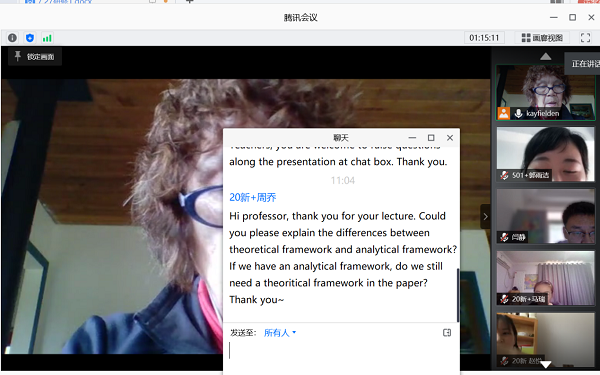
Task: Minimize the Tencent Meeting window
Action: (x=554, y=17)
